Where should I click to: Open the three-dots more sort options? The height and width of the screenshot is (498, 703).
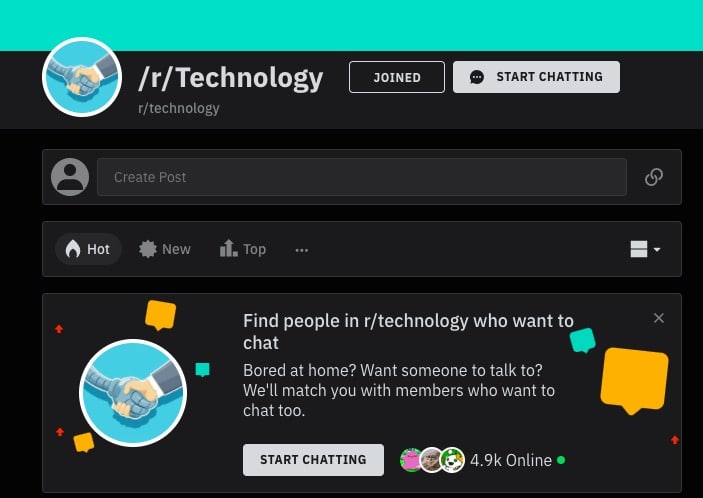pos(302,250)
